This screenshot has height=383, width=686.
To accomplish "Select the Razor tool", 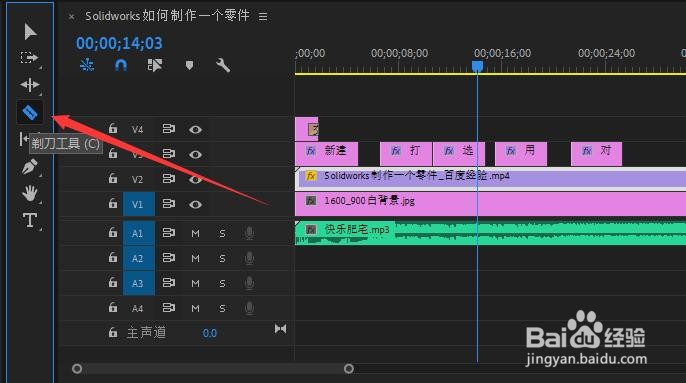I will (x=30, y=112).
